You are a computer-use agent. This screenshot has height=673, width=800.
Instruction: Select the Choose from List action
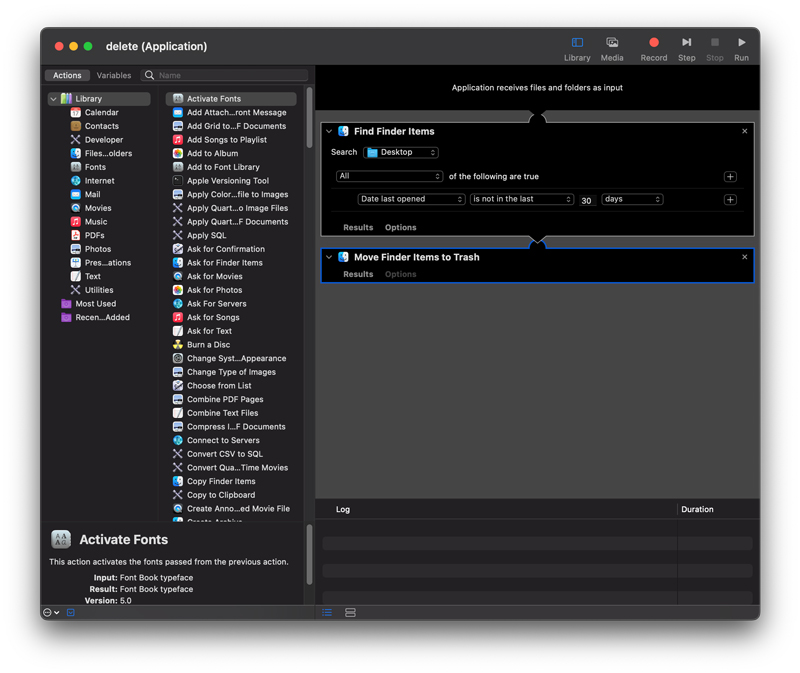point(219,386)
